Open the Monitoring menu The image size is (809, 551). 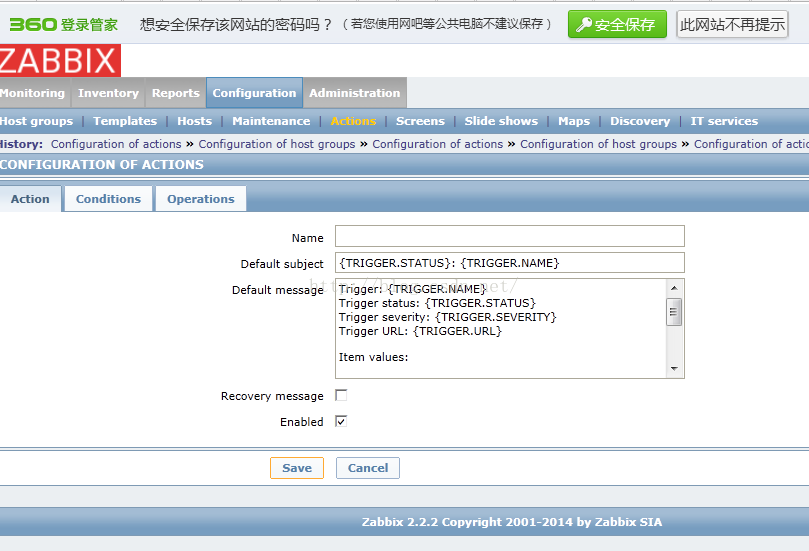click(x=33, y=93)
